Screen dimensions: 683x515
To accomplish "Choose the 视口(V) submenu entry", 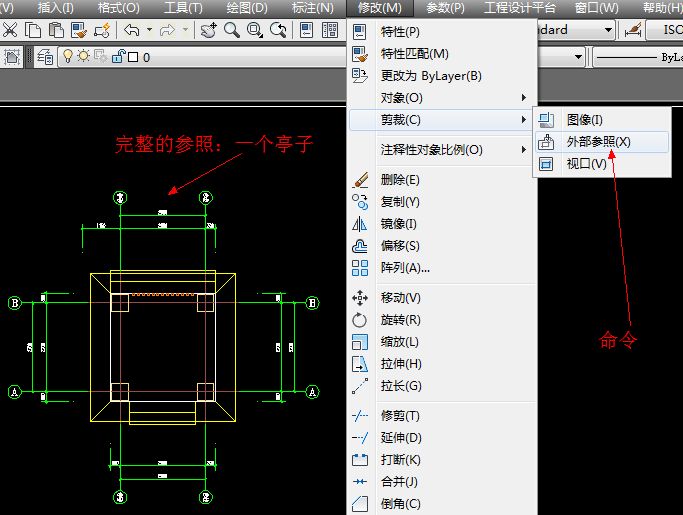I will tap(586, 164).
